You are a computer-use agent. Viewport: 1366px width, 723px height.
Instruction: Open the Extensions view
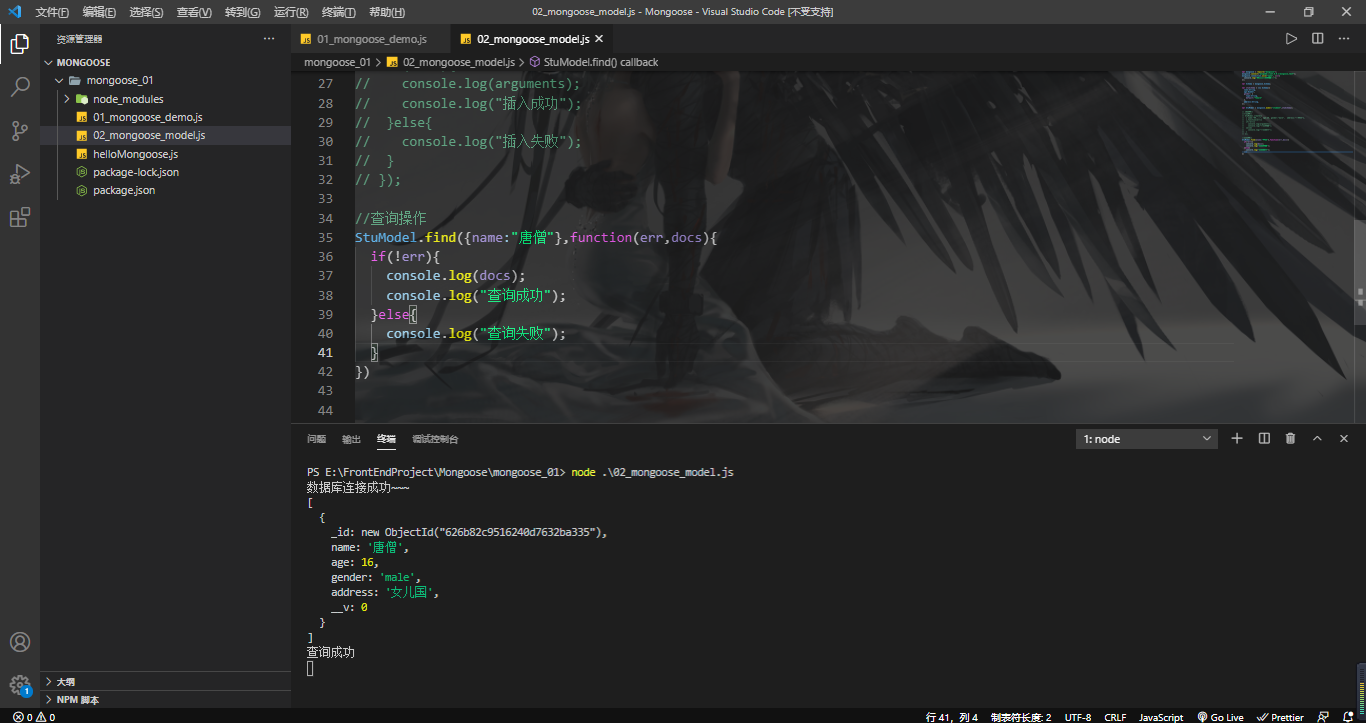coord(20,217)
